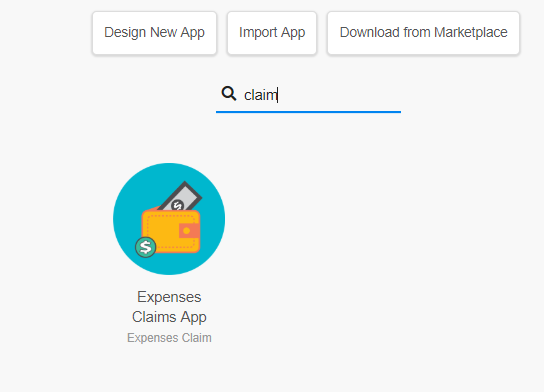The width and height of the screenshot is (545, 392).
Task: Click the word "Design" on the first button
Action: click(x=125, y=33)
